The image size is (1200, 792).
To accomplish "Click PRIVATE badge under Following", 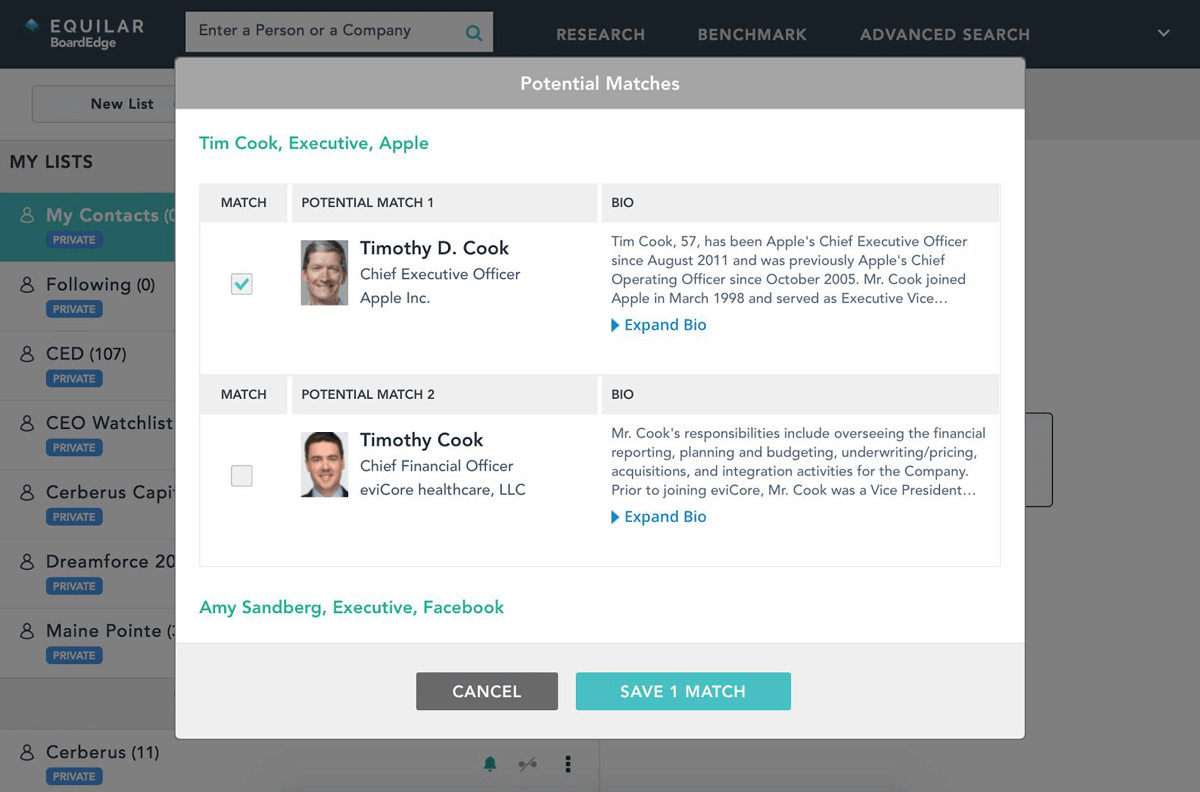I will tap(74, 309).
